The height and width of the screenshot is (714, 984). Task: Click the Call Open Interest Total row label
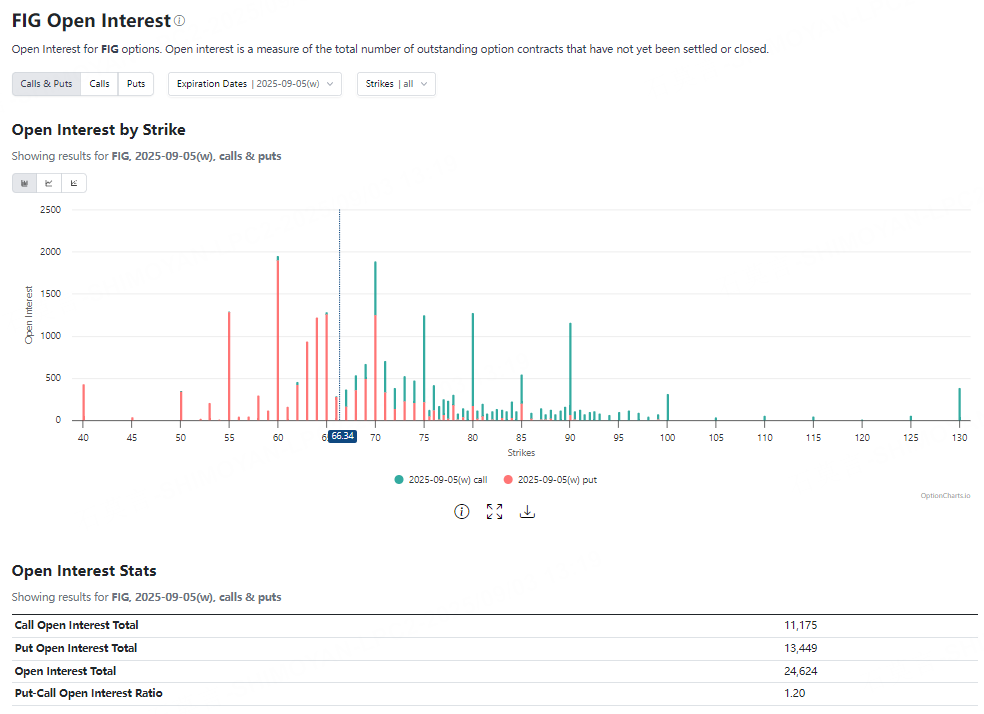click(x=77, y=626)
